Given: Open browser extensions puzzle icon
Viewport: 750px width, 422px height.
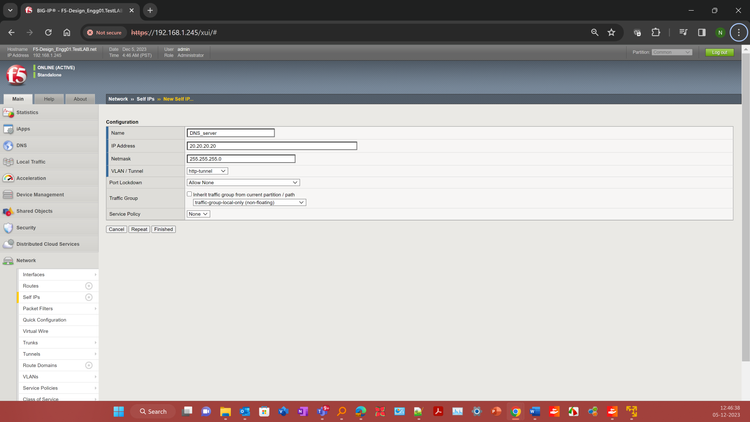Looking at the screenshot, I should (x=656, y=33).
